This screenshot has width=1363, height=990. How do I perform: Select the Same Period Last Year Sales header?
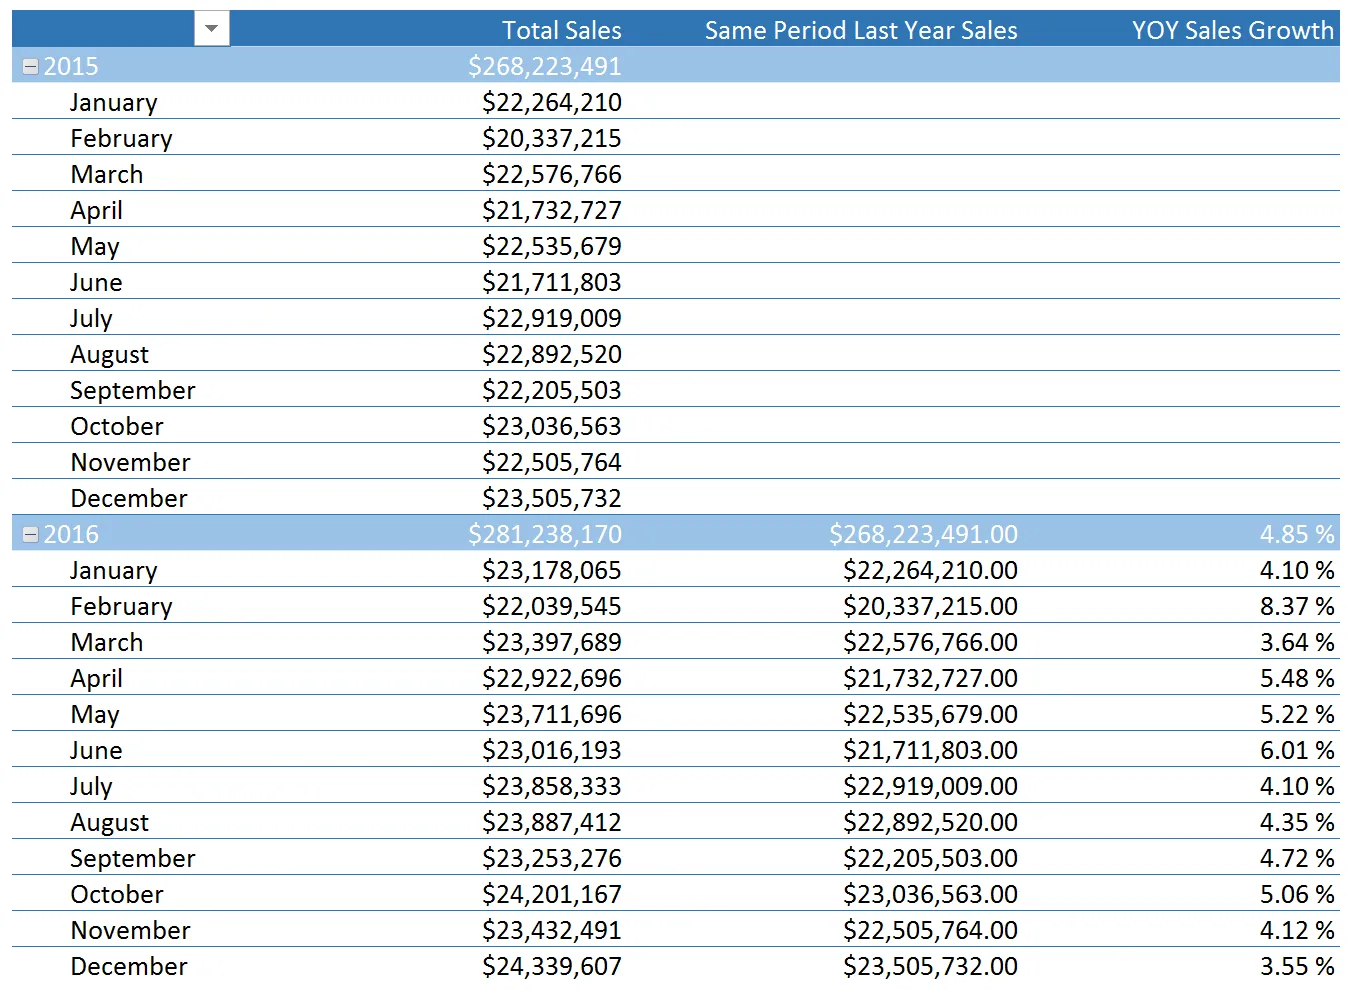click(x=861, y=30)
